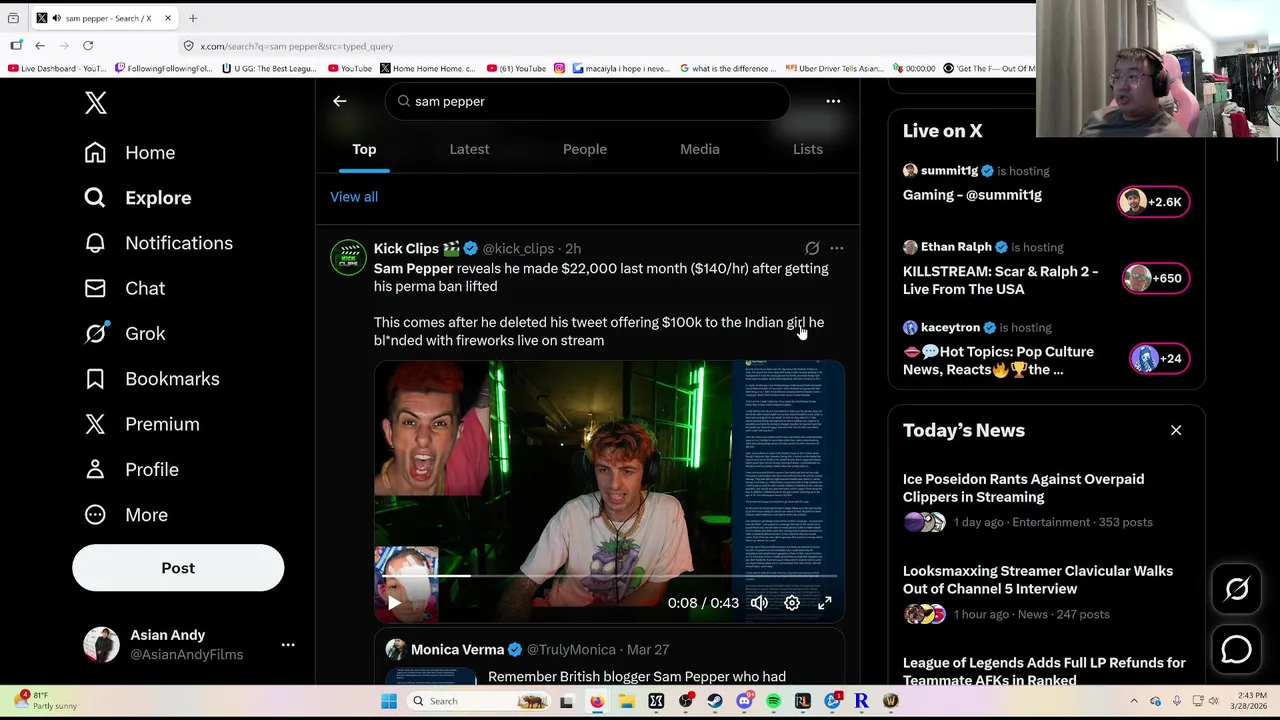The width and height of the screenshot is (1280, 720).
Task: Mute the video volume
Action: coord(759,603)
